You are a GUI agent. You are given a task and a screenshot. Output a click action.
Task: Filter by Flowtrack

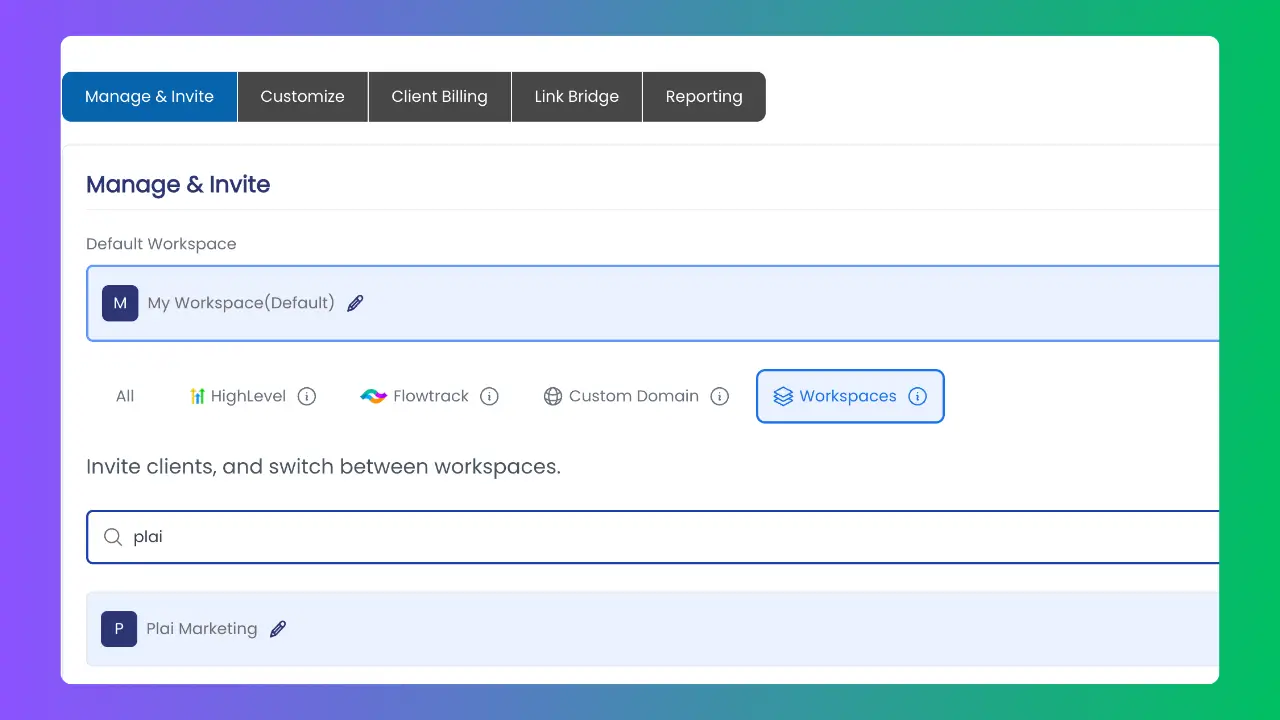click(430, 396)
